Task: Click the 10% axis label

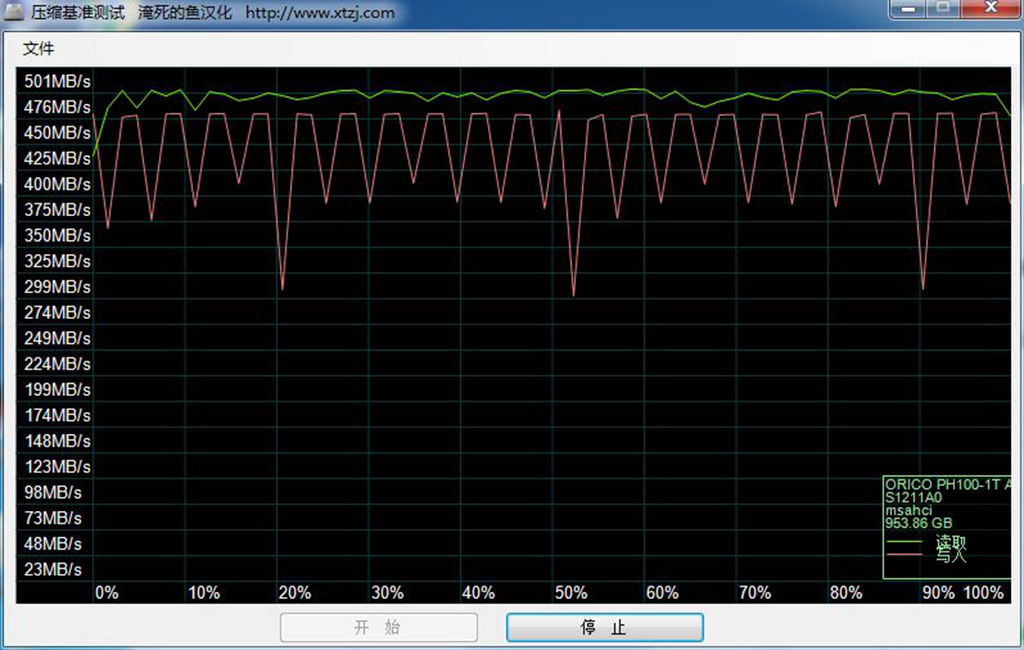Action: point(204,593)
